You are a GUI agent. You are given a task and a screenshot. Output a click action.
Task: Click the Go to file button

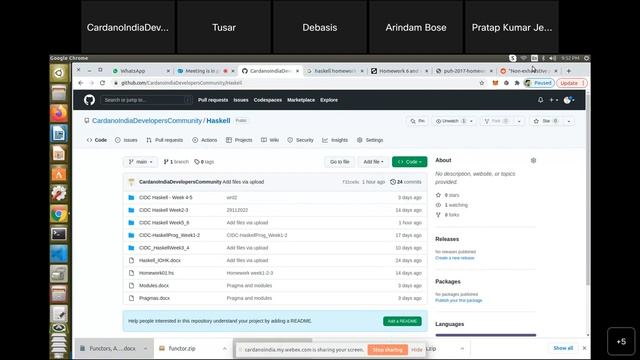340,162
